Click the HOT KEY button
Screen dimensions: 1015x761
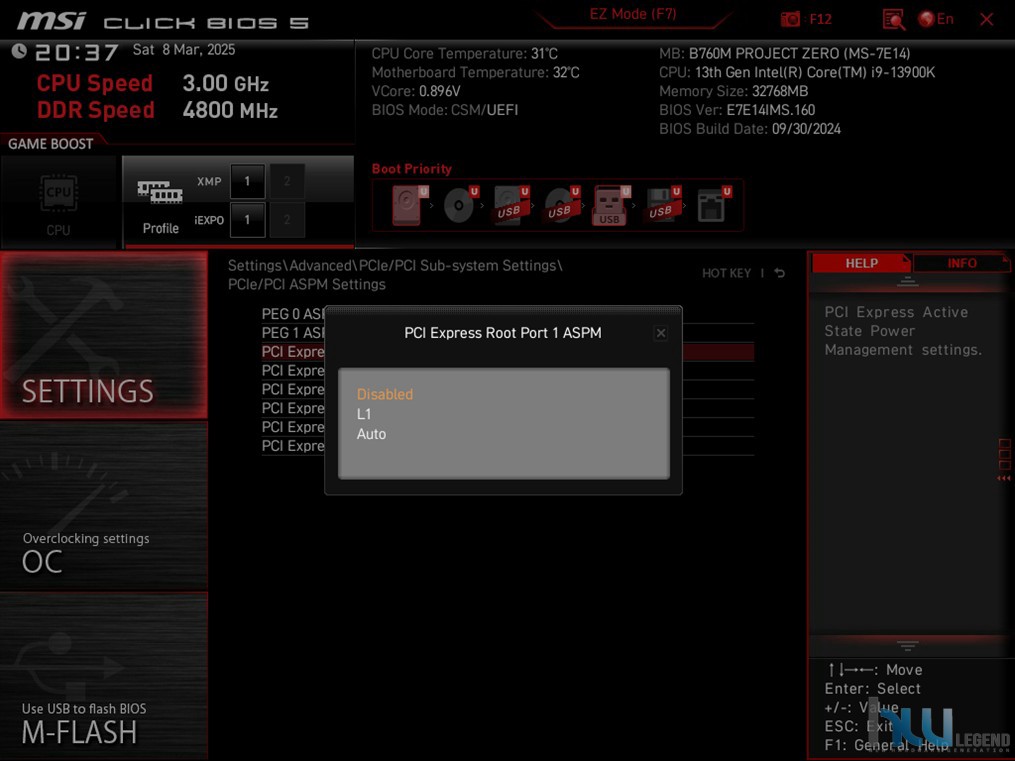pos(726,273)
